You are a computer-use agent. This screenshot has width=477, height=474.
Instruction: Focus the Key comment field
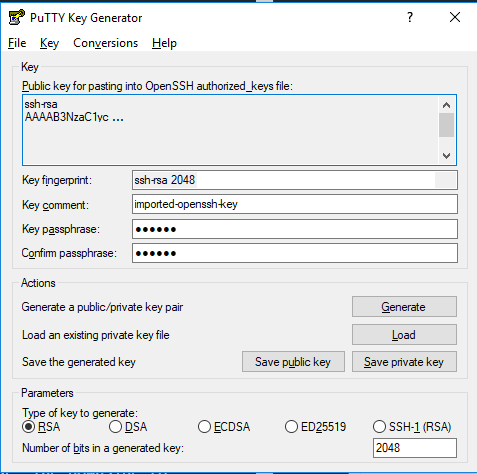(x=295, y=204)
